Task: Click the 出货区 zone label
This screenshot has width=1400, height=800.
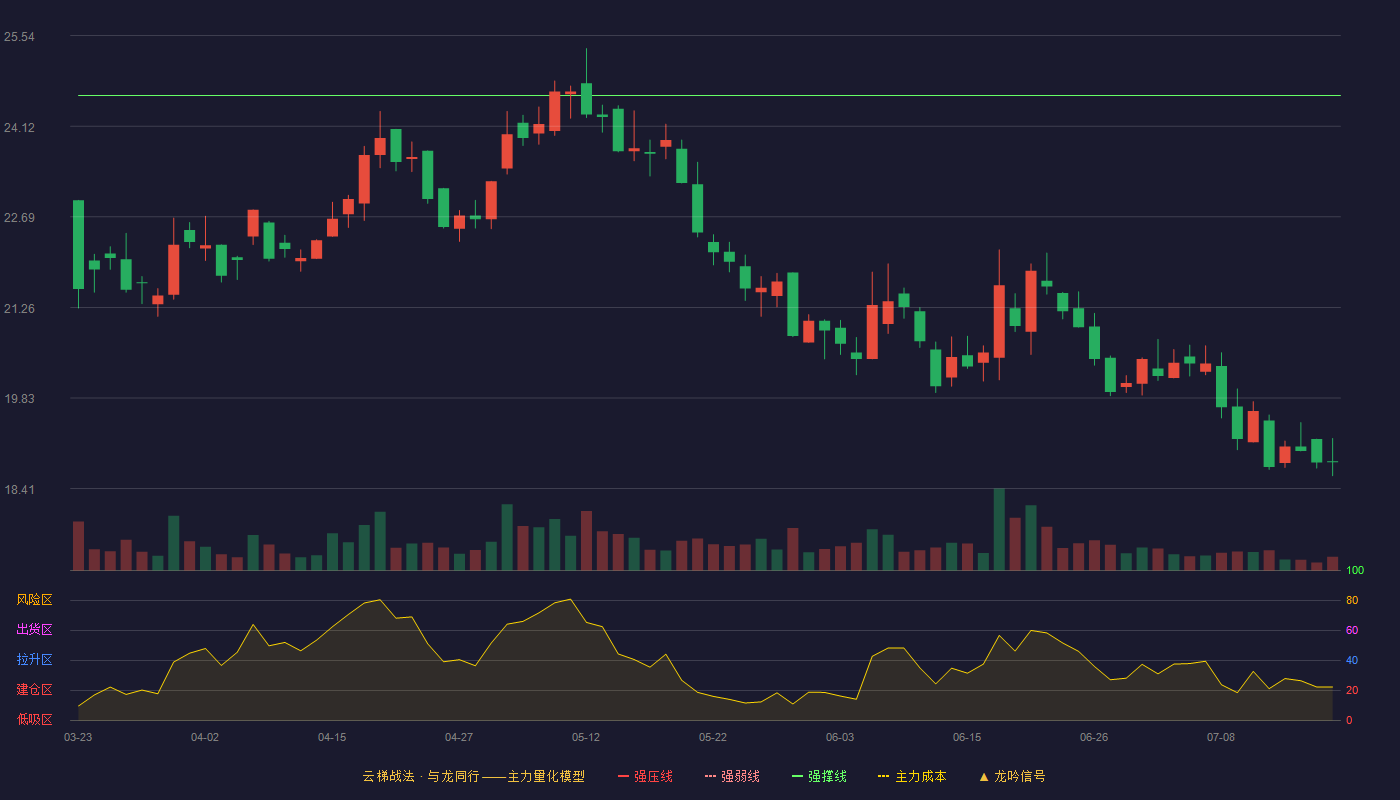Action: [34, 630]
